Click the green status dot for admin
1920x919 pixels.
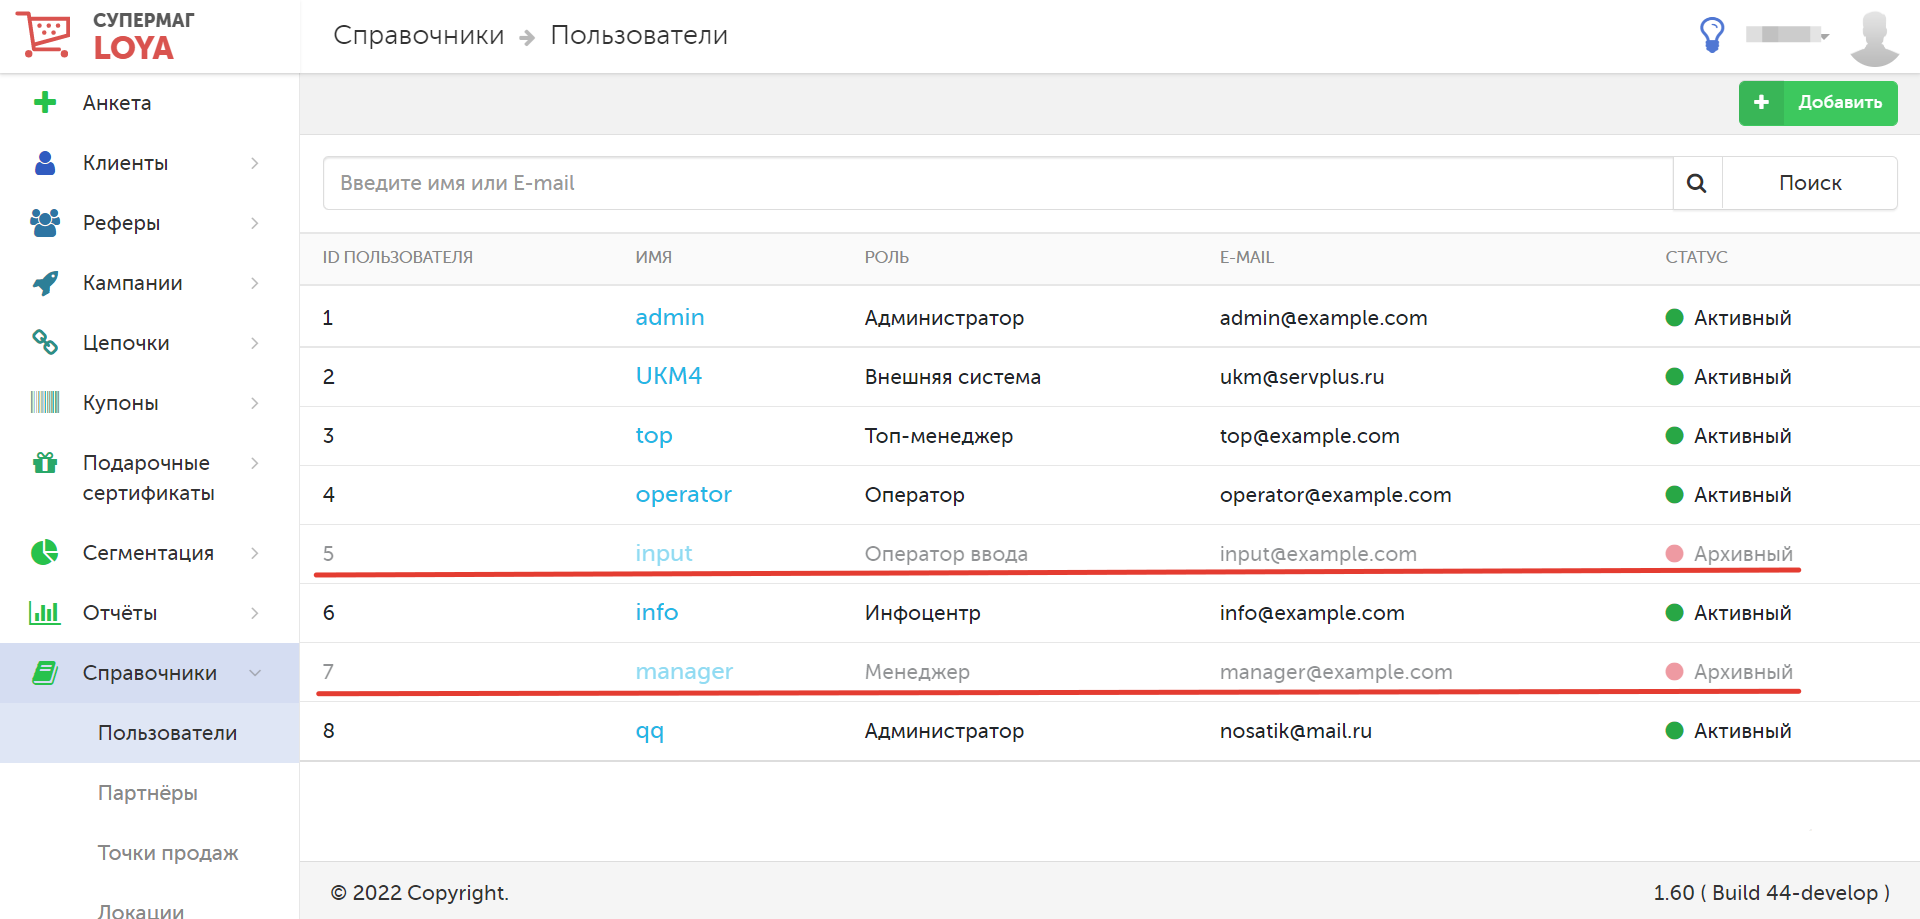pyautogui.click(x=1675, y=318)
